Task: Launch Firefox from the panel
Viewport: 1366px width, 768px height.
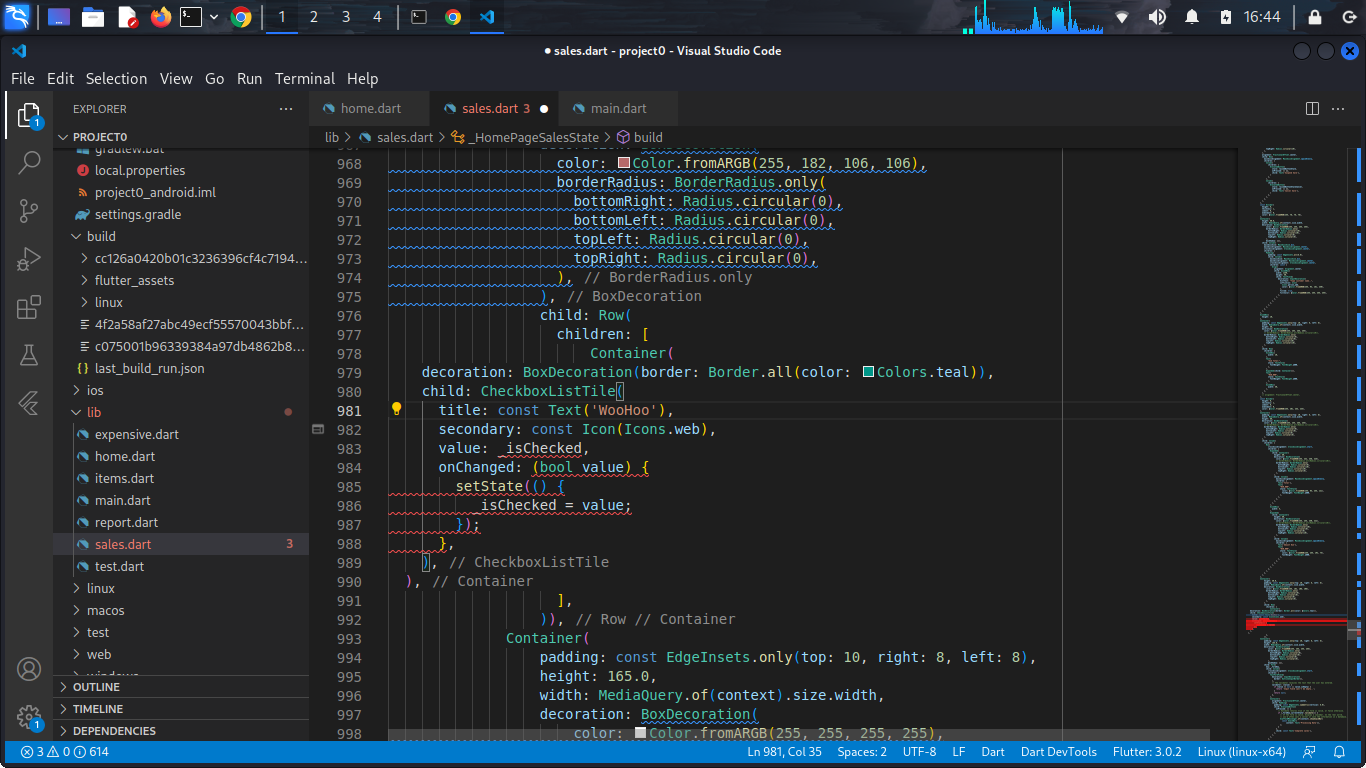Action: point(160,17)
